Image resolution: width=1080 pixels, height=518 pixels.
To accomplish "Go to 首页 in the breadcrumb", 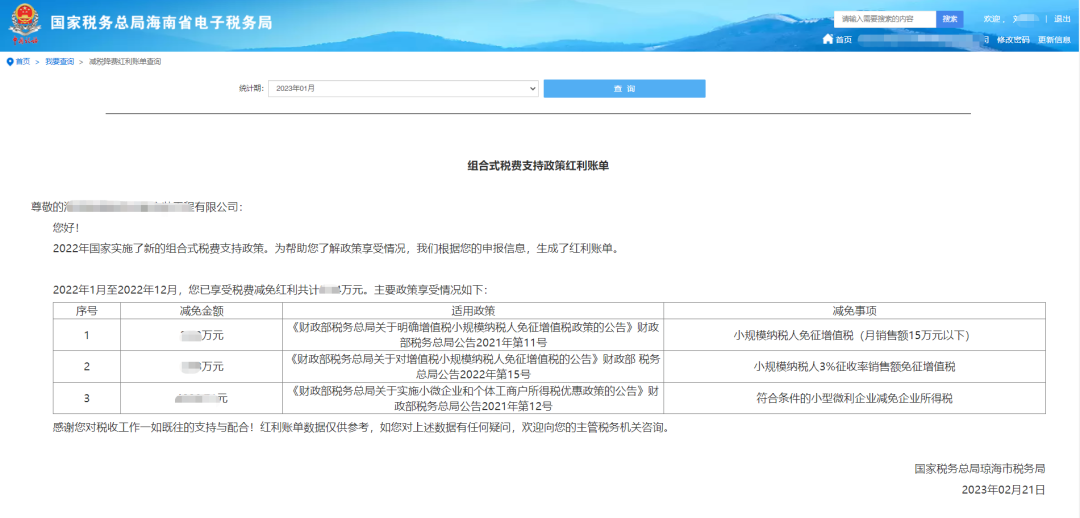I will (23, 62).
